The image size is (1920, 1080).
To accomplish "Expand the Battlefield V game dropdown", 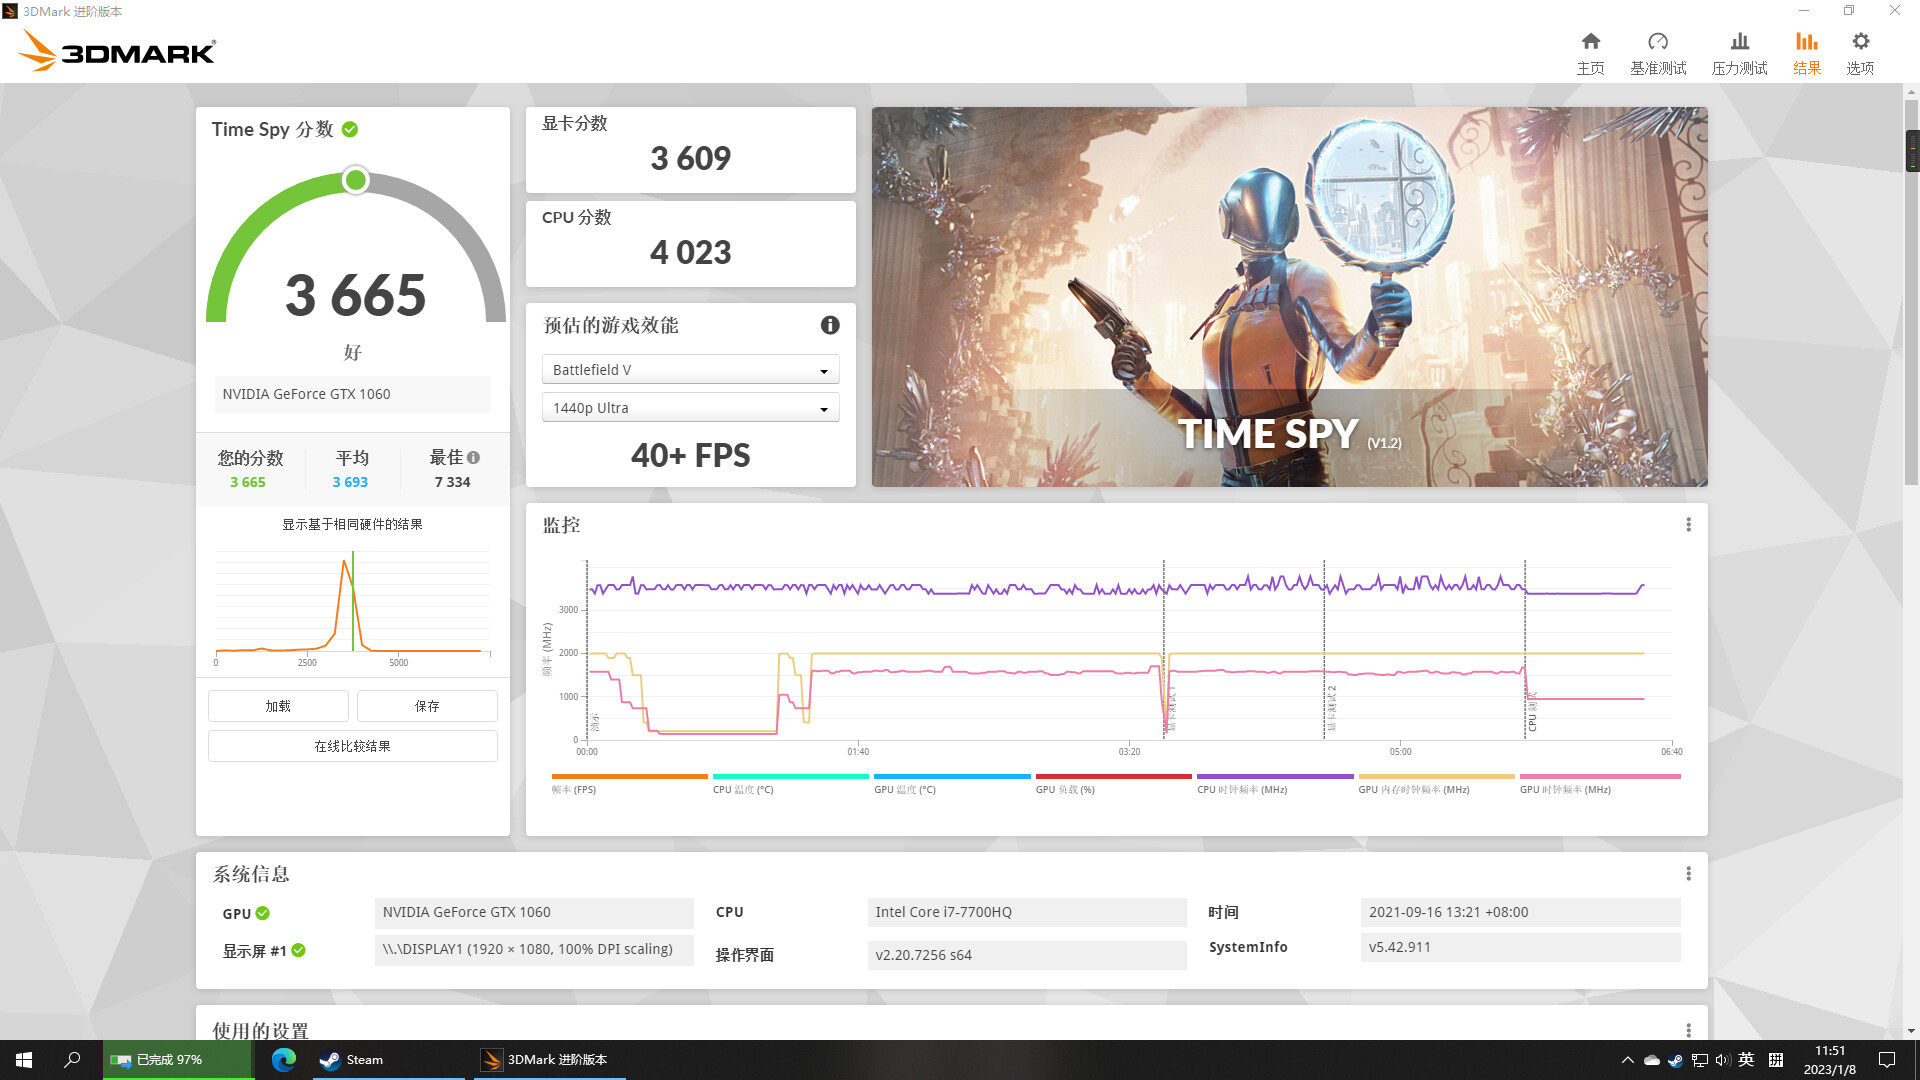I will [690, 370].
